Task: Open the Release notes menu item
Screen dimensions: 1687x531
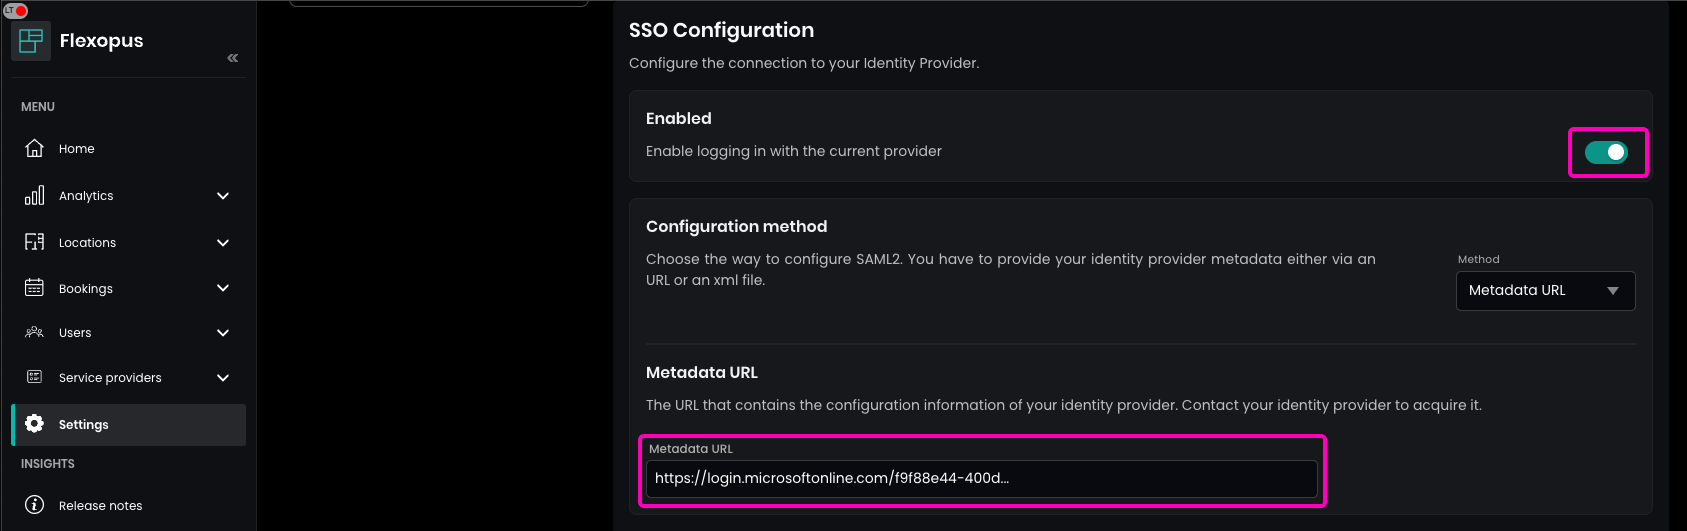Action: click(x=100, y=506)
